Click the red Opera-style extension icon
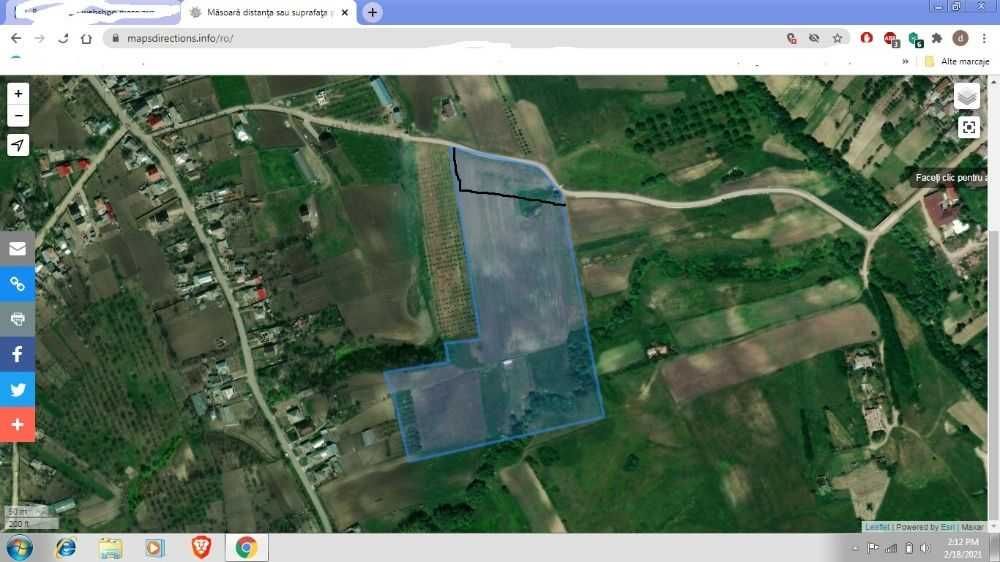Screen dimensions: 1000x562 click(866, 38)
